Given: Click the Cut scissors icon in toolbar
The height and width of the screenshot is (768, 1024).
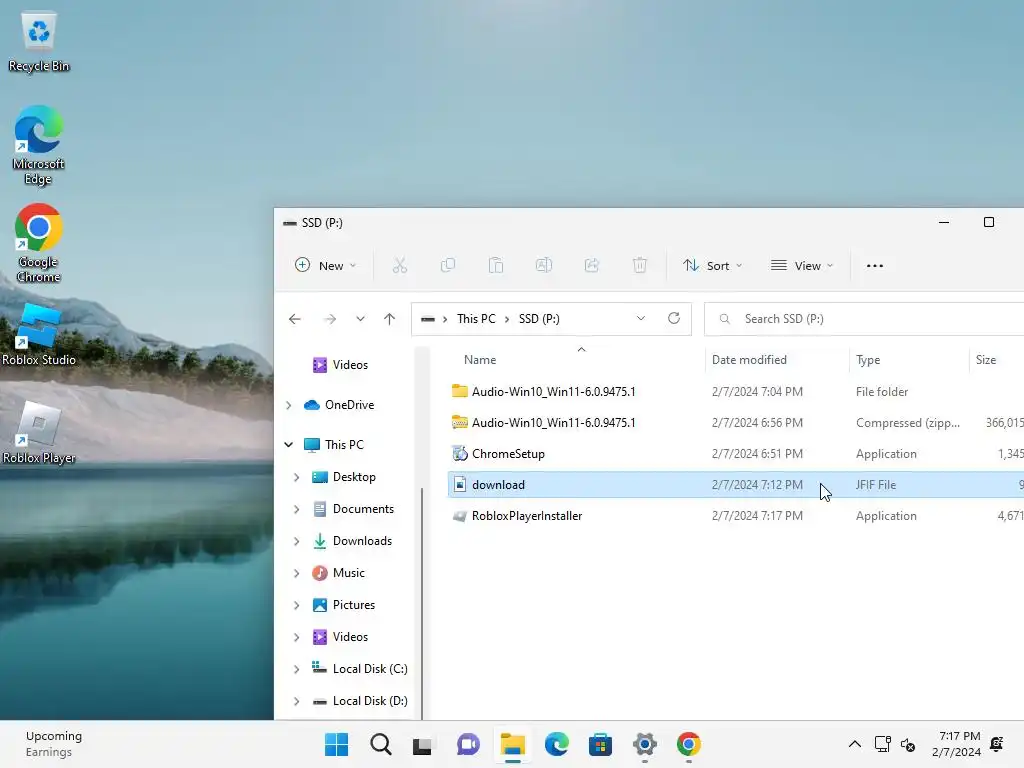Looking at the screenshot, I should (x=400, y=265).
